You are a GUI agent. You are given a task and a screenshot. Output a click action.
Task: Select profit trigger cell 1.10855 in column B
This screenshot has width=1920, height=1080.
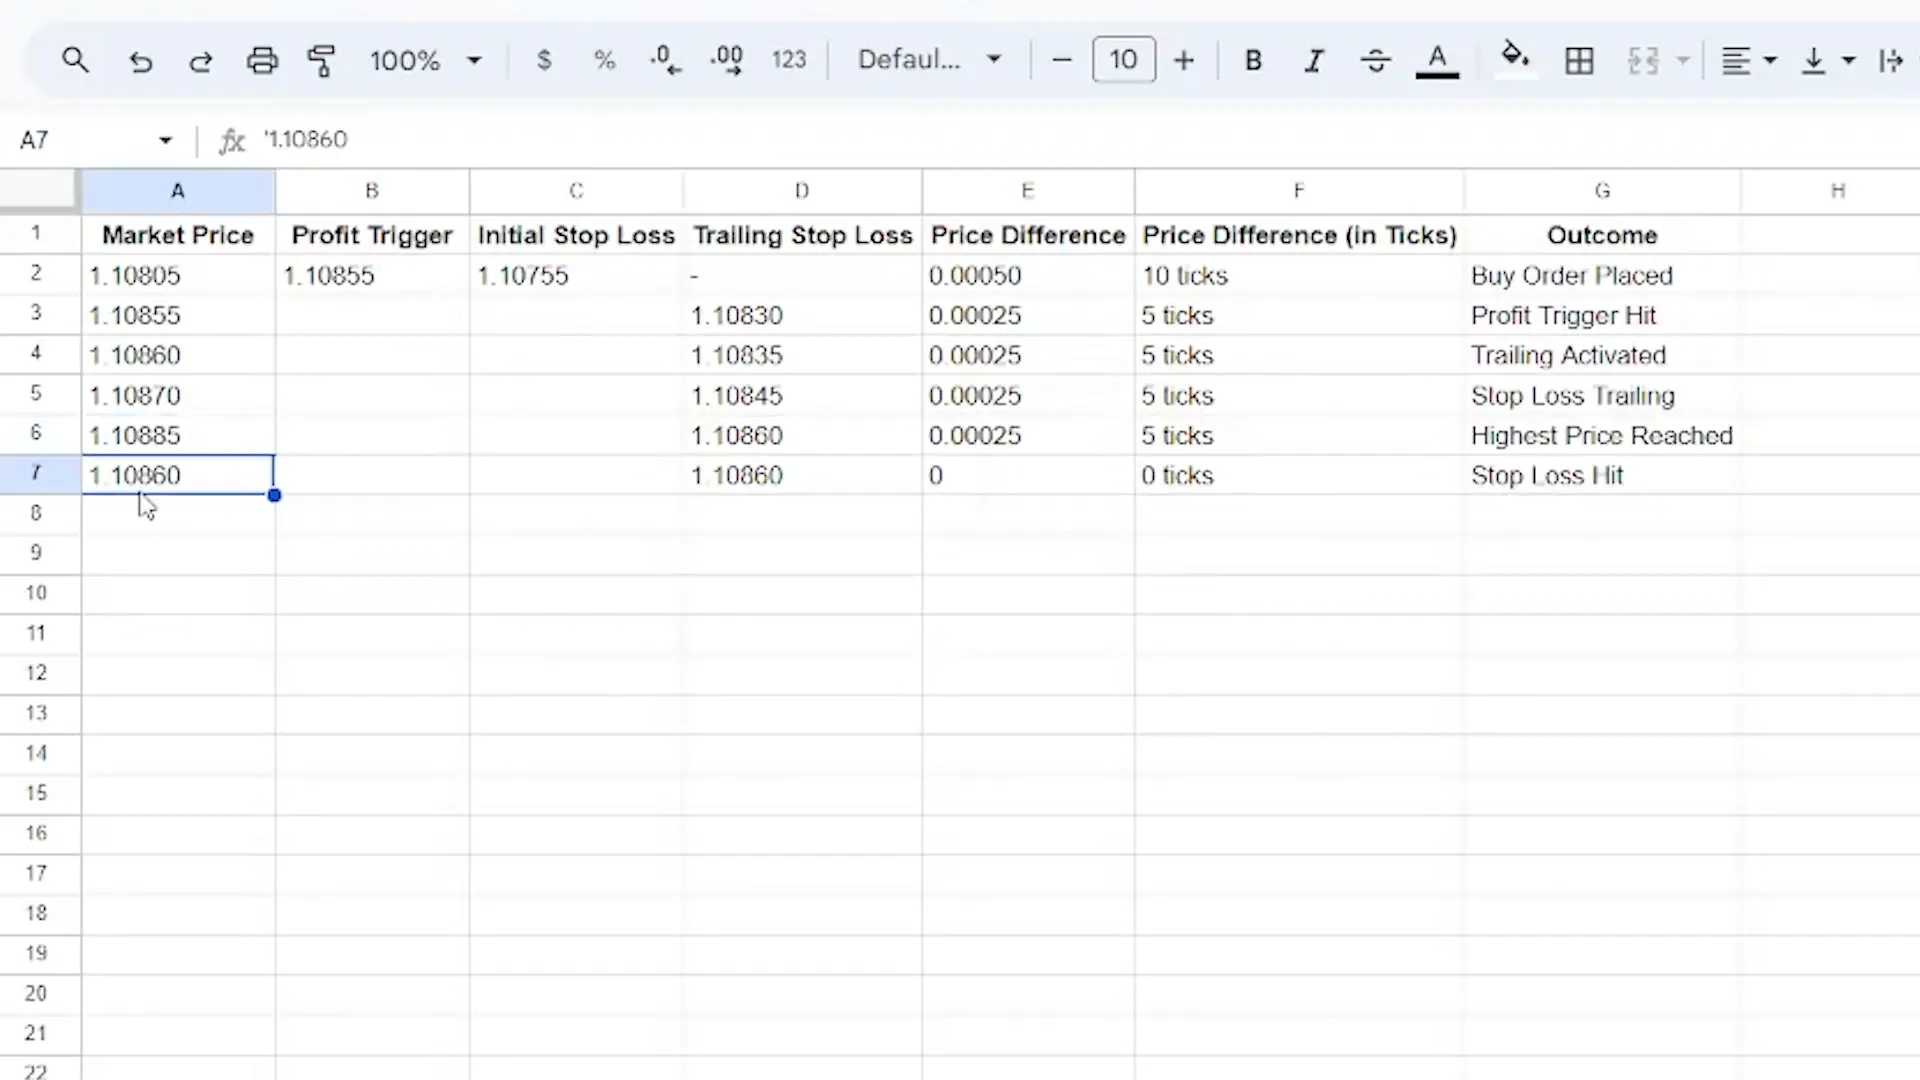[x=372, y=275]
